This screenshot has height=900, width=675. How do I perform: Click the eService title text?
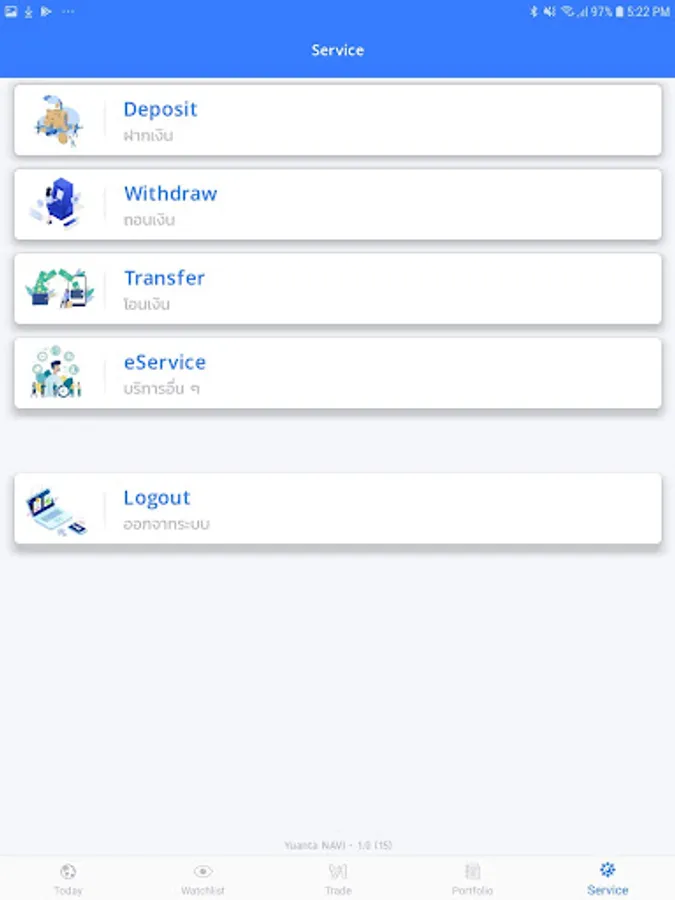[165, 362]
